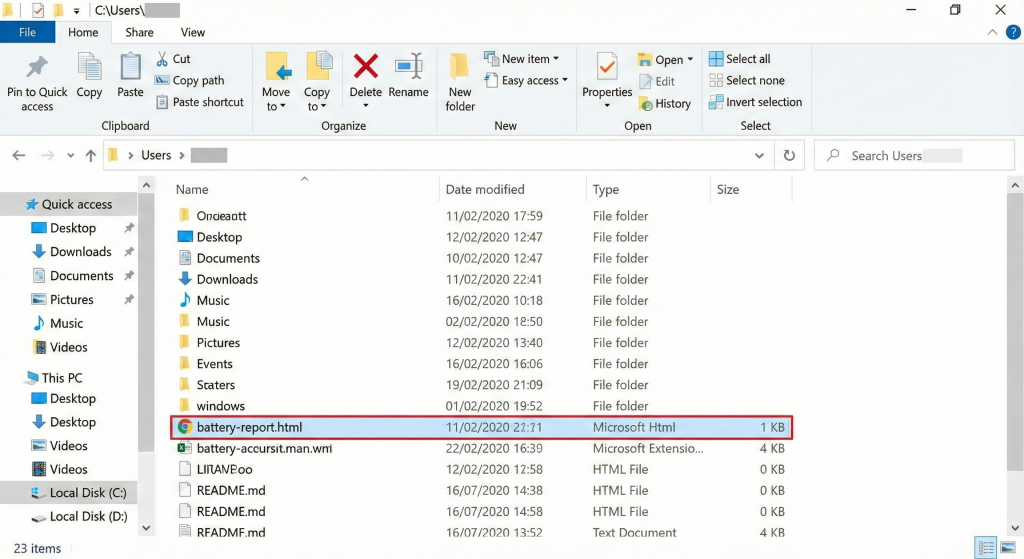Open the File menu tab
The width and height of the screenshot is (1024, 559).
click(28, 32)
